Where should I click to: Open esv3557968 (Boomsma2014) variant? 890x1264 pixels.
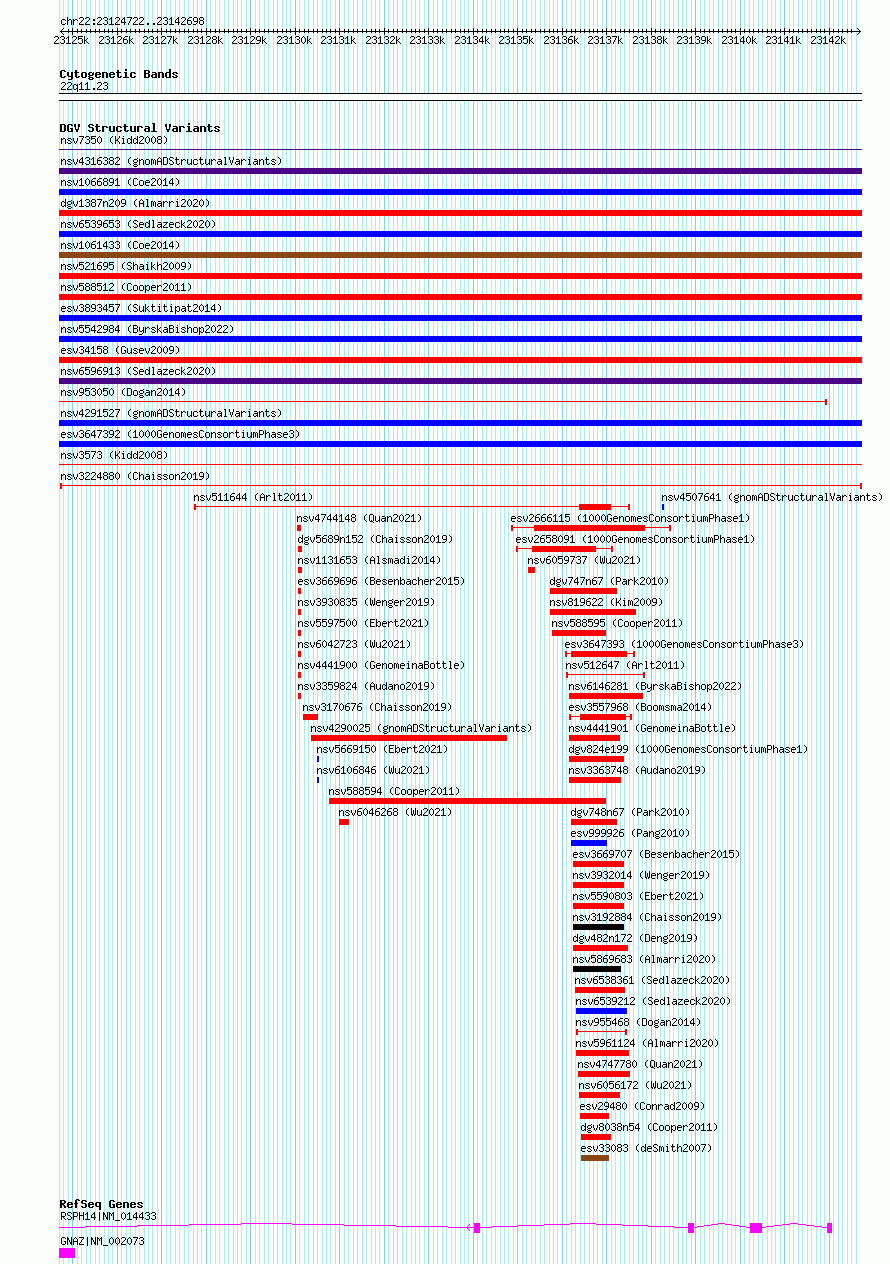tap(641, 707)
